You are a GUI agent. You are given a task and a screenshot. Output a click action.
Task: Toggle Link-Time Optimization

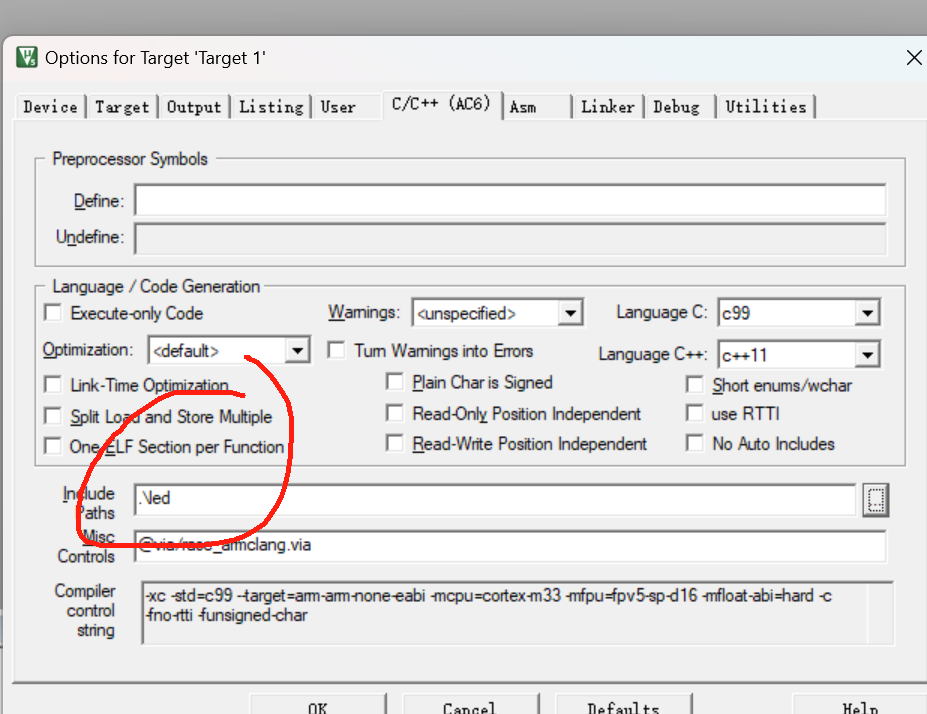[53, 385]
